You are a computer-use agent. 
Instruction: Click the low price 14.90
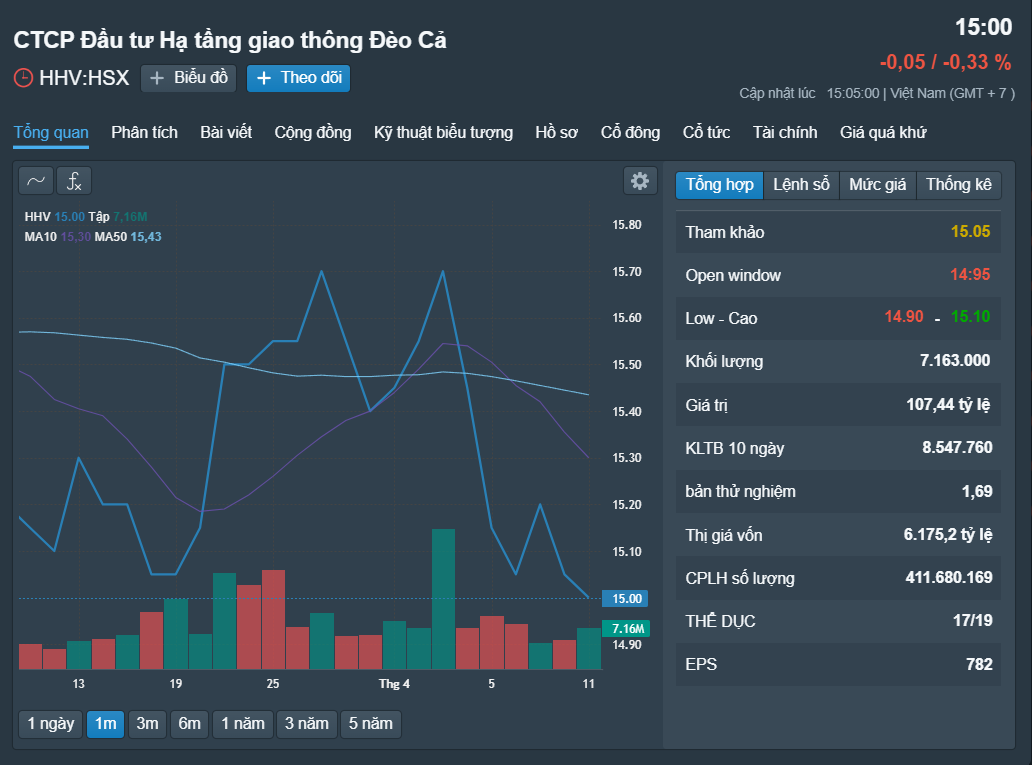click(x=904, y=317)
